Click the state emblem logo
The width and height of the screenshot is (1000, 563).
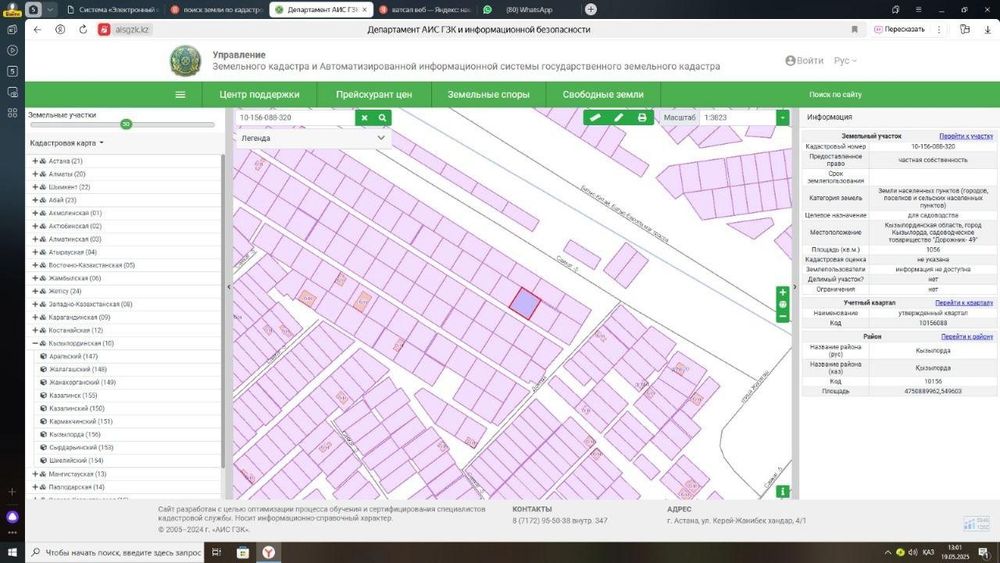(185, 61)
